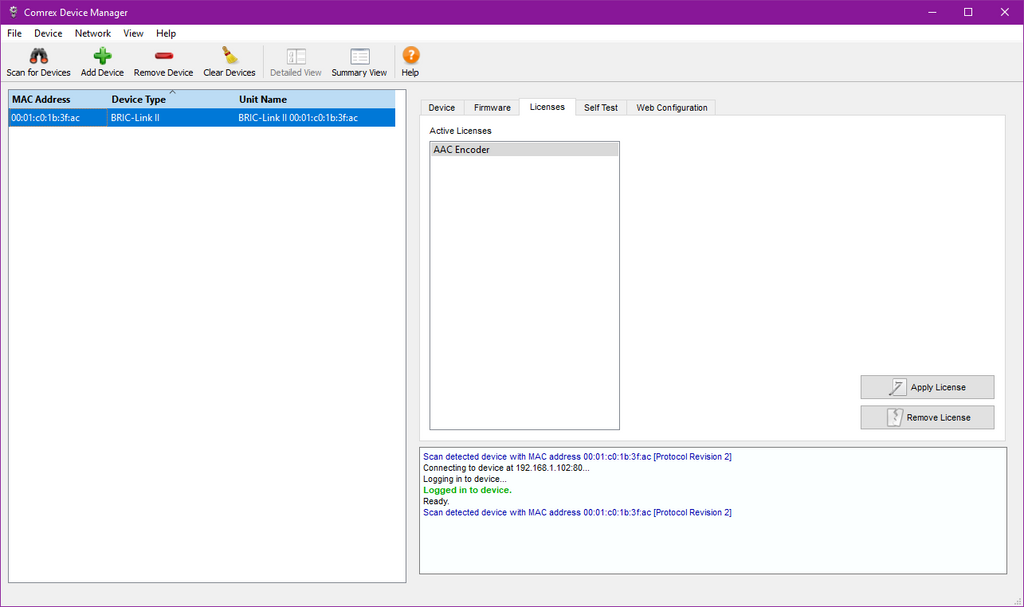Click the 'Connecting to device at 192.168.1.102:80...' log line
Screen dimensions: 1024x607
click(x=506, y=468)
